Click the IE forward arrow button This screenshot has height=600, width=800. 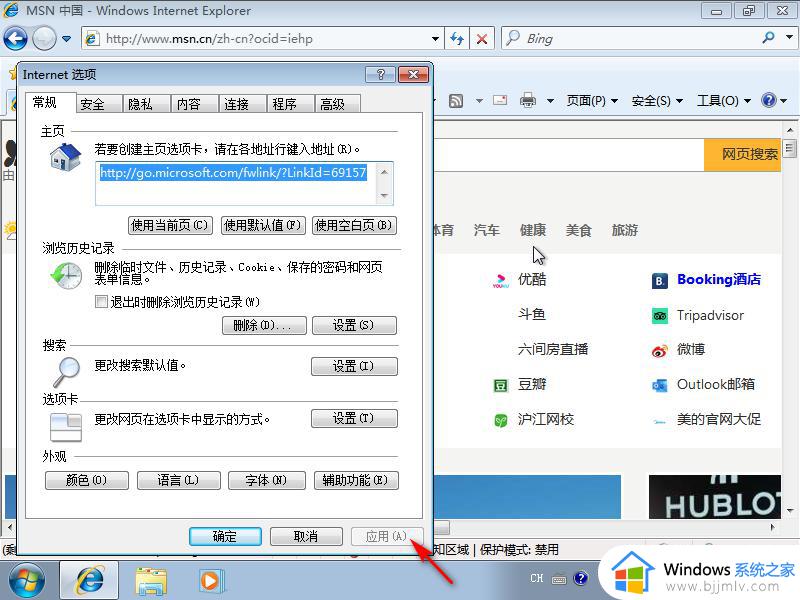click(x=44, y=38)
